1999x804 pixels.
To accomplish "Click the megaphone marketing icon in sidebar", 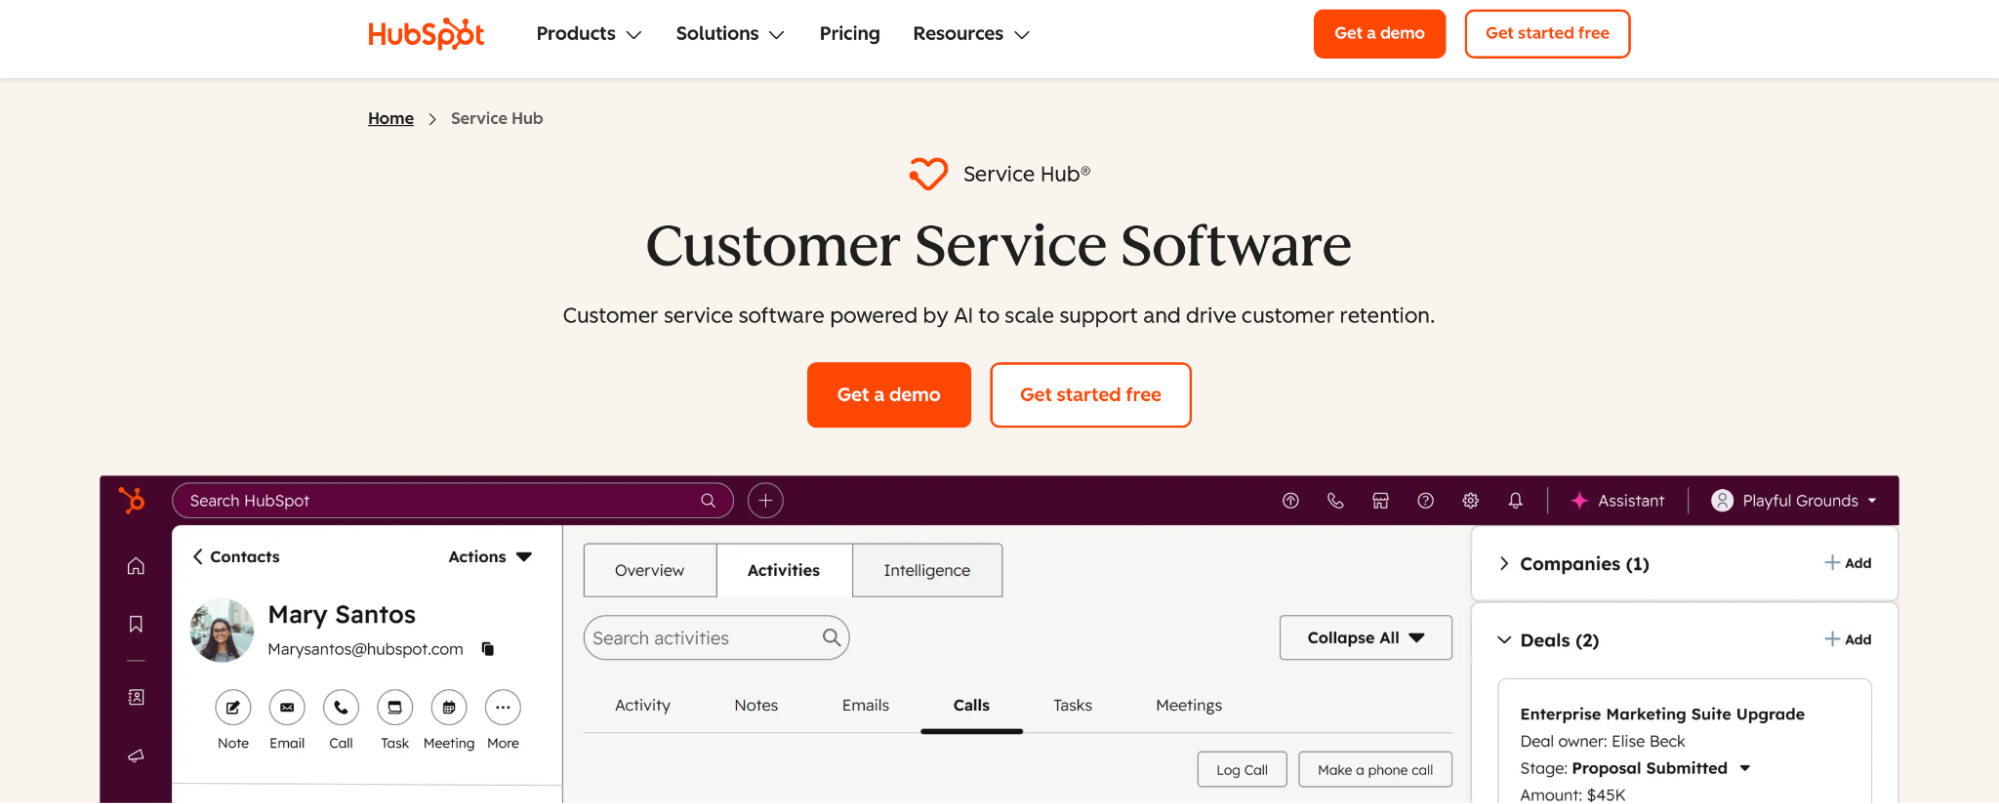I will pyautogui.click(x=136, y=755).
